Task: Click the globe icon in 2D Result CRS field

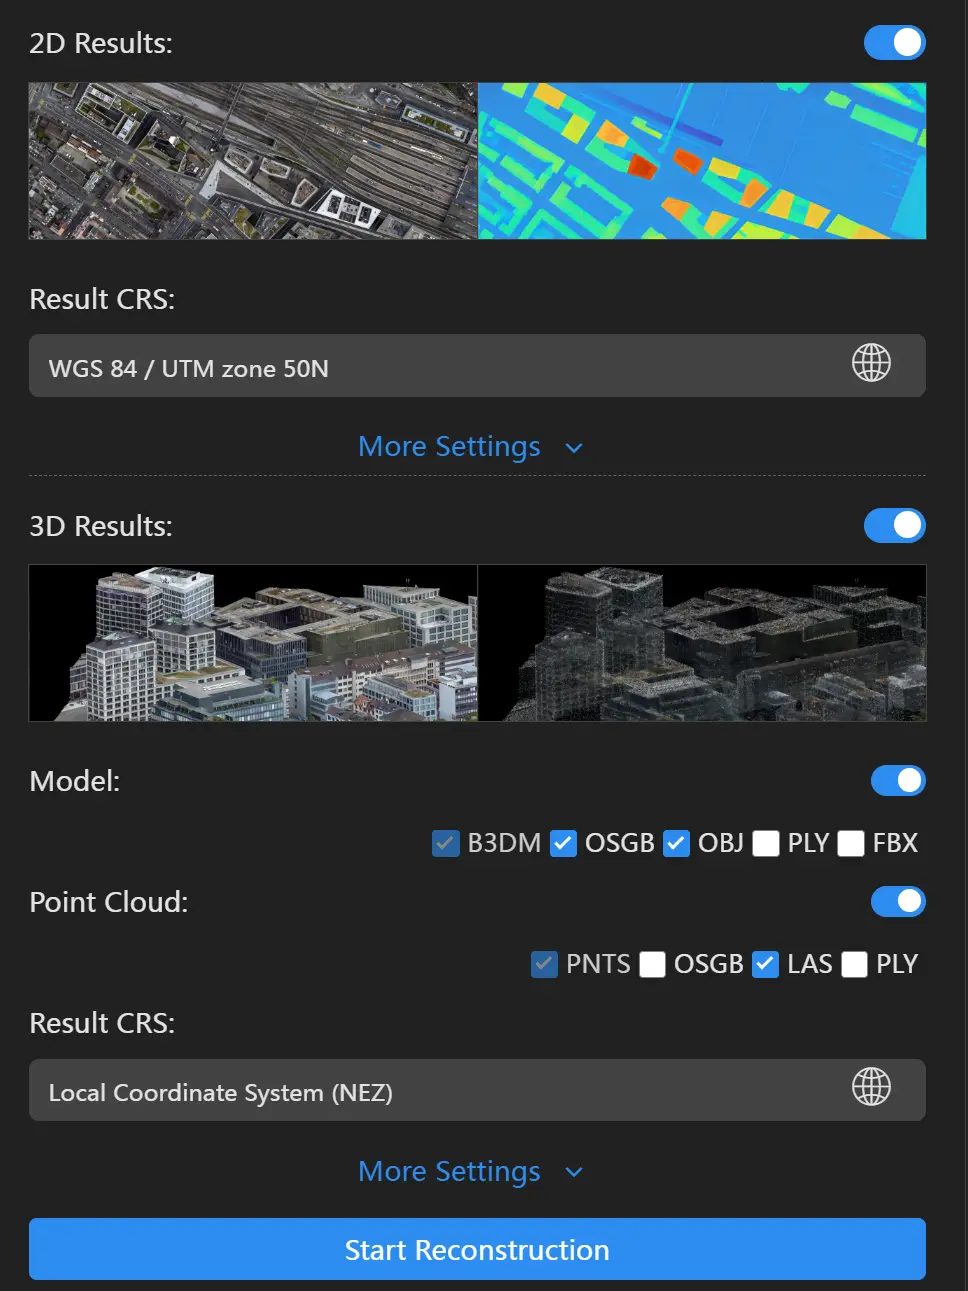Action: [870, 363]
